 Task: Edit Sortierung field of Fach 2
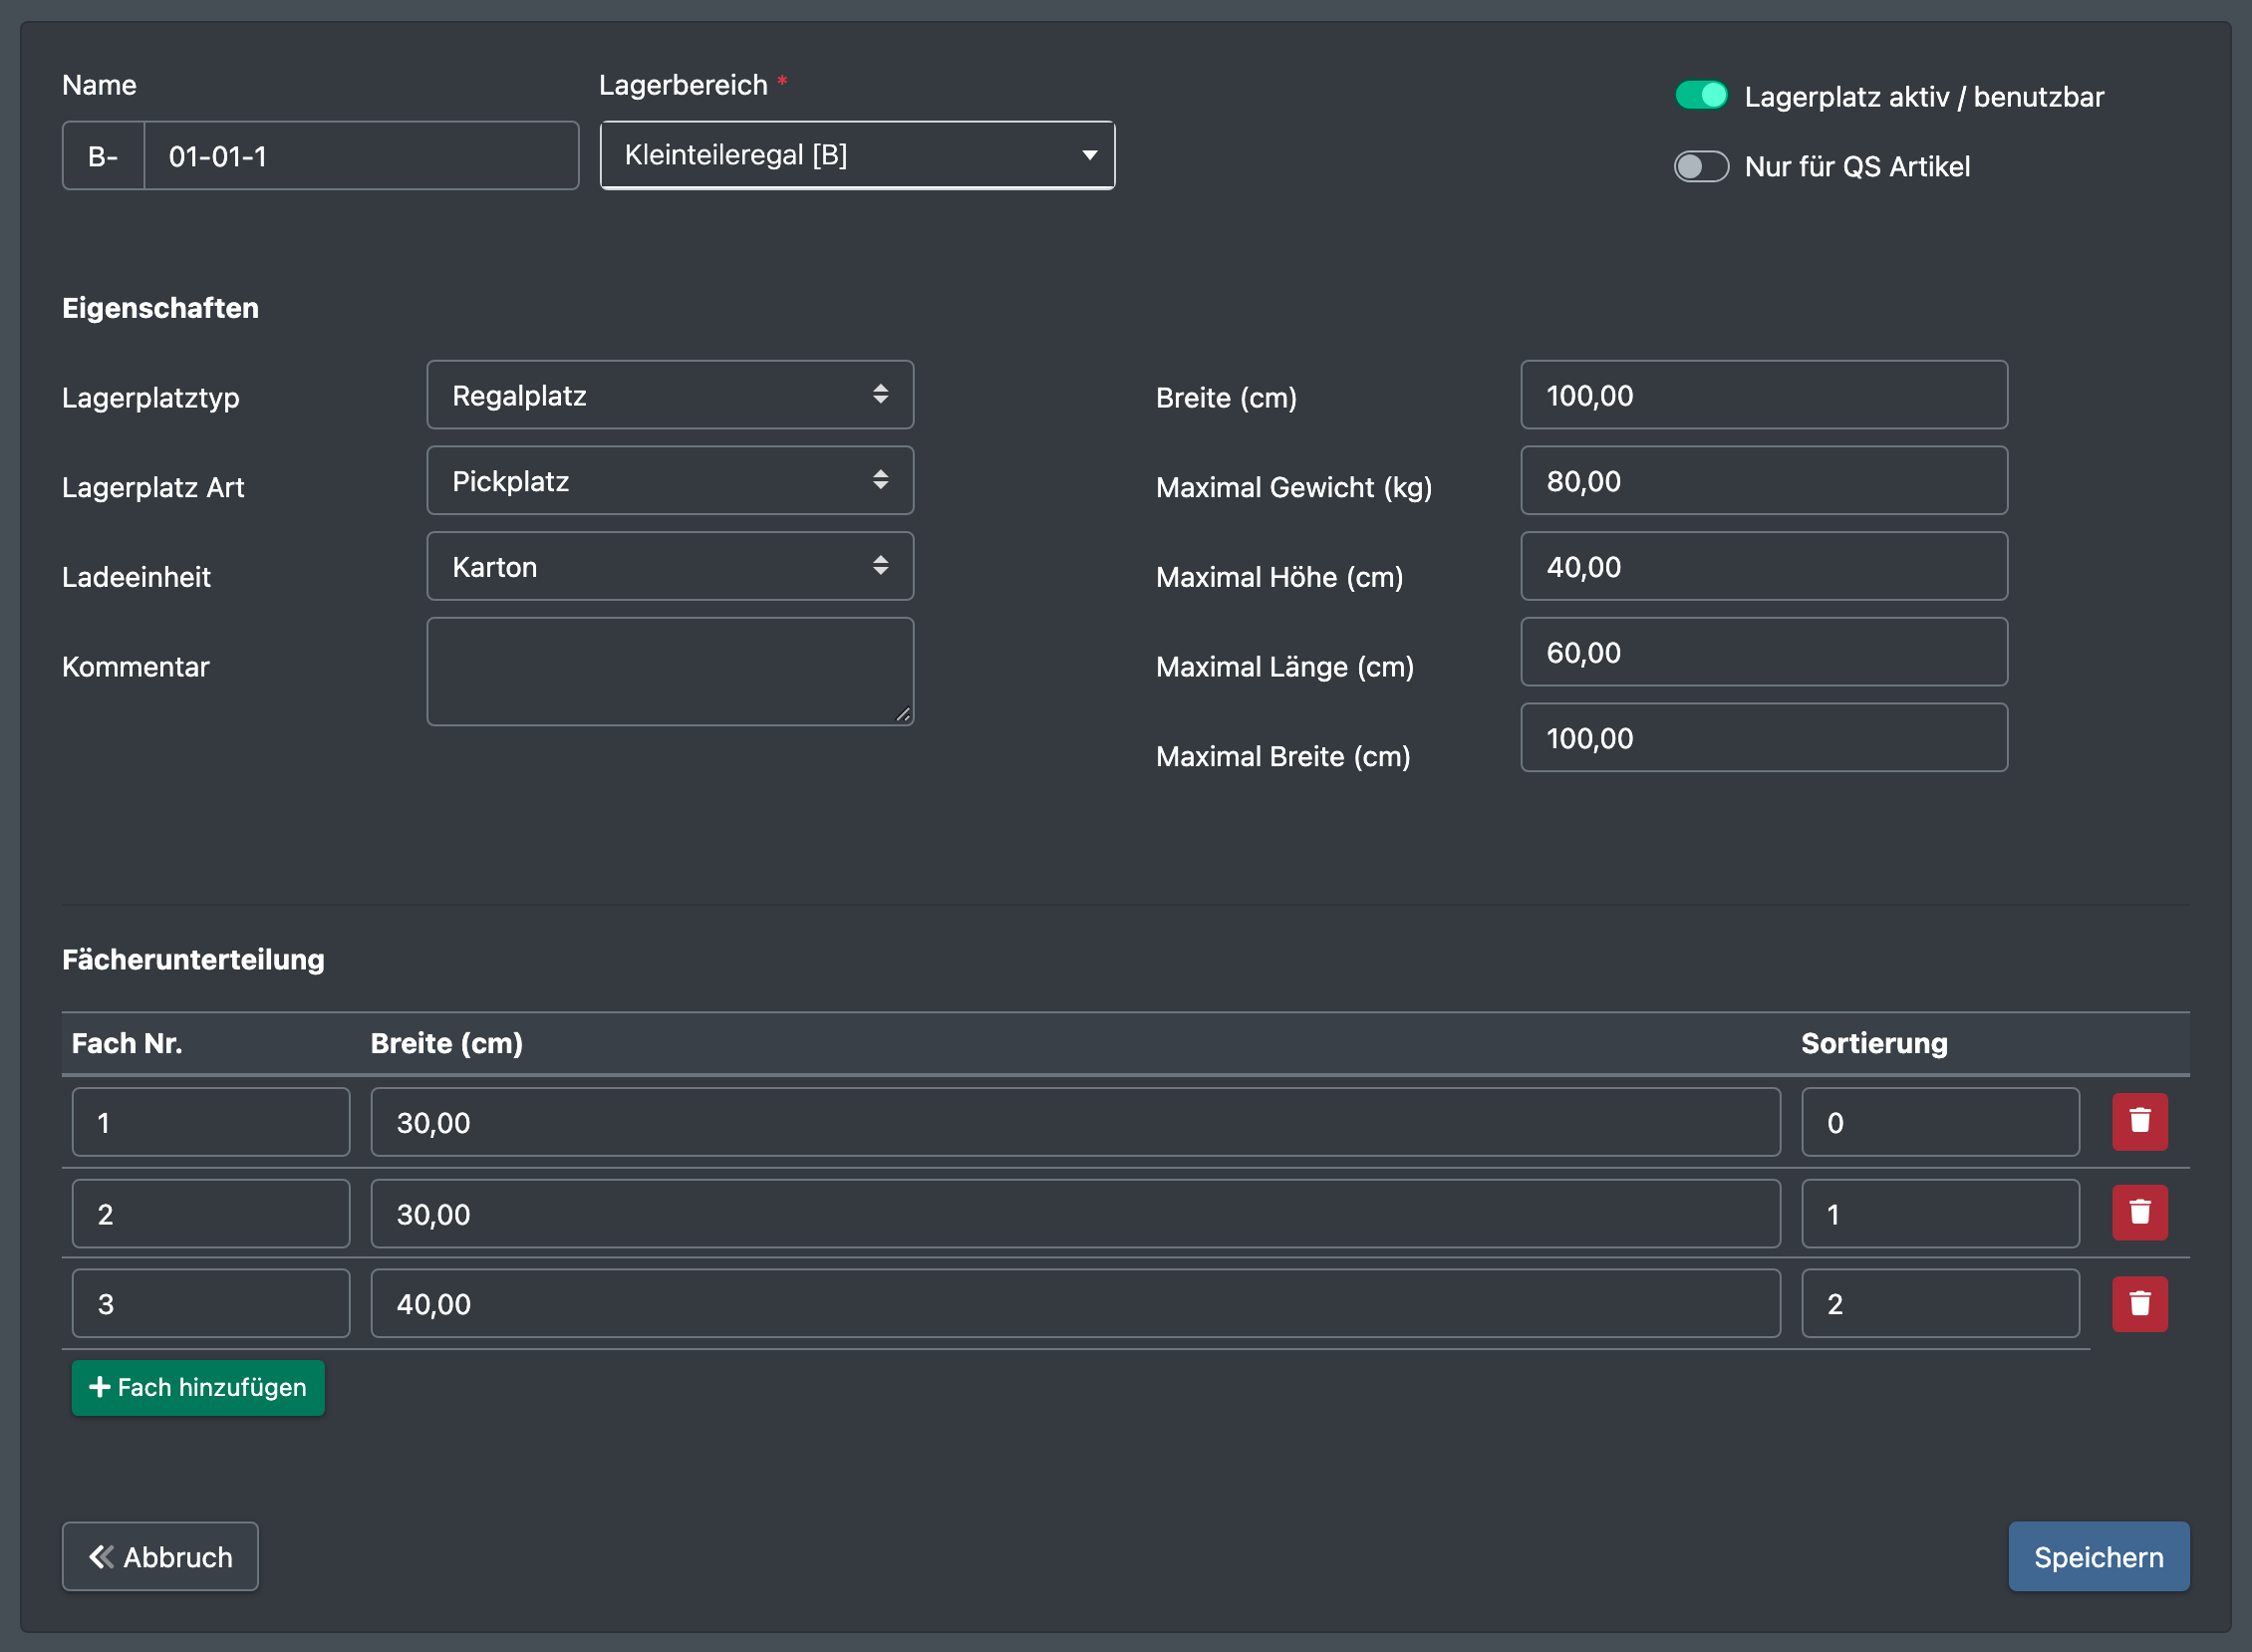pyautogui.click(x=1940, y=1213)
